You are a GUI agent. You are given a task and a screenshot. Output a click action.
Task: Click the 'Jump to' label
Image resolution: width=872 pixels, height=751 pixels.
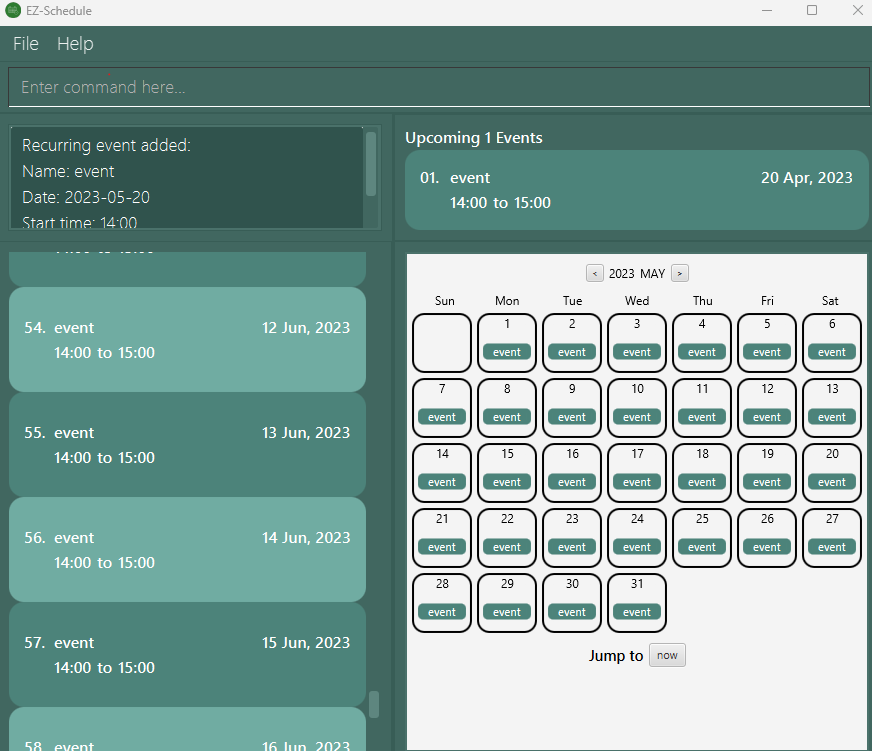point(616,656)
